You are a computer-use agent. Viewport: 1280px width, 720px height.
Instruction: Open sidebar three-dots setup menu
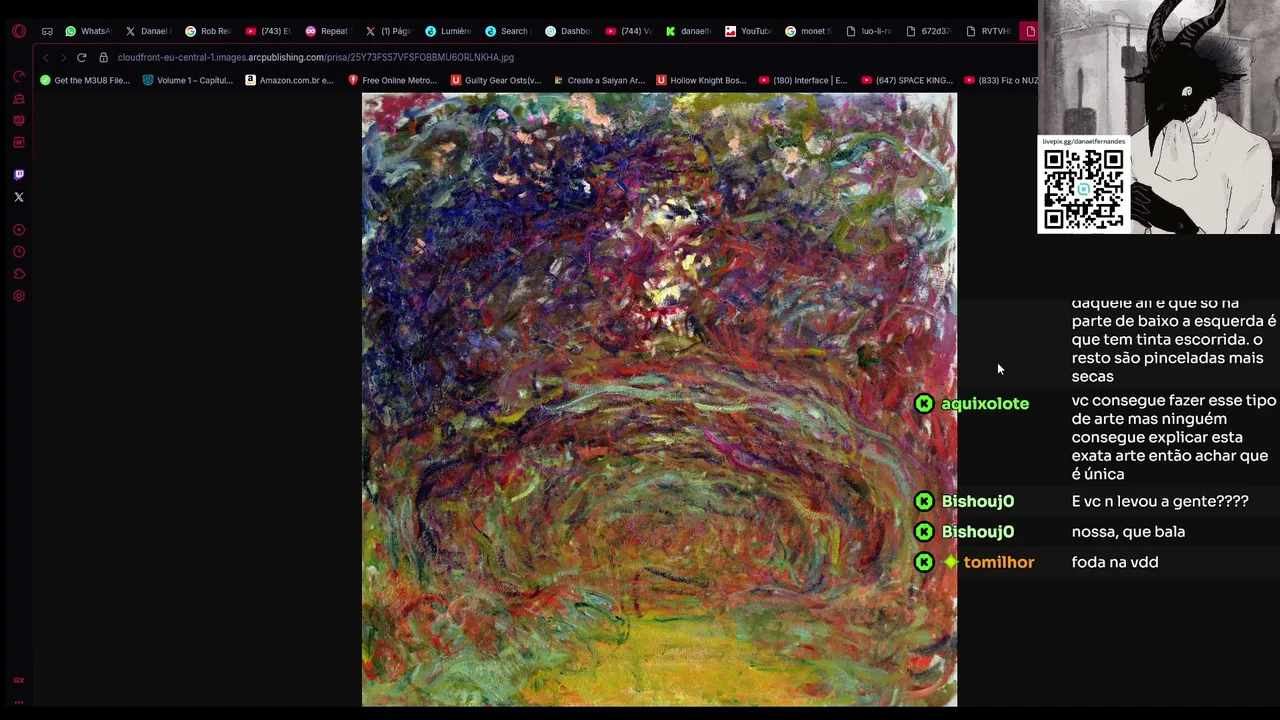click(x=19, y=702)
